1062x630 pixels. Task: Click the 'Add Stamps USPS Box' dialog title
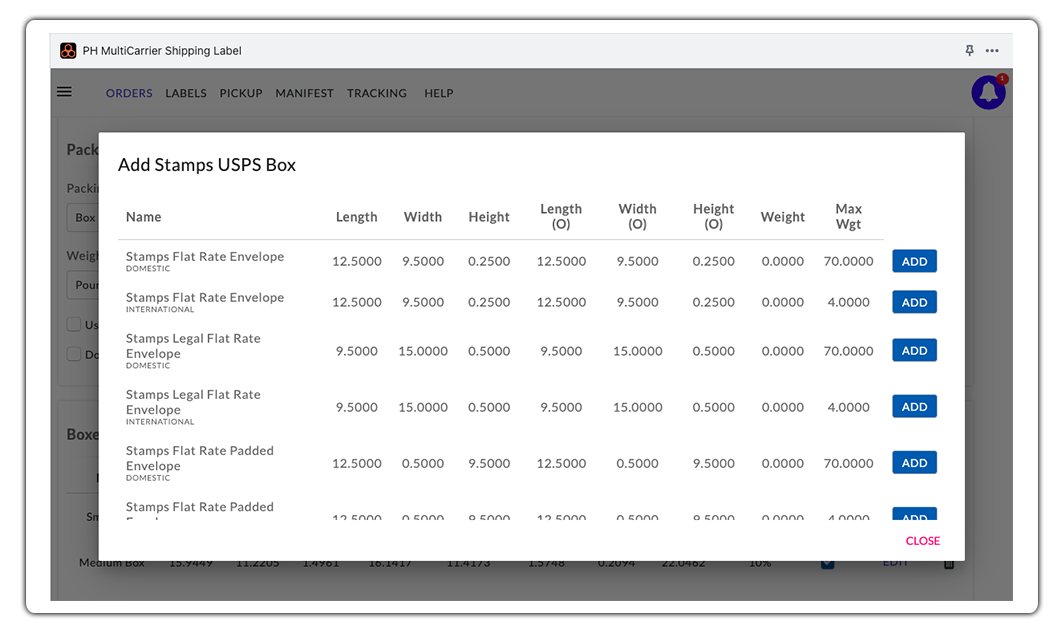coord(207,165)
